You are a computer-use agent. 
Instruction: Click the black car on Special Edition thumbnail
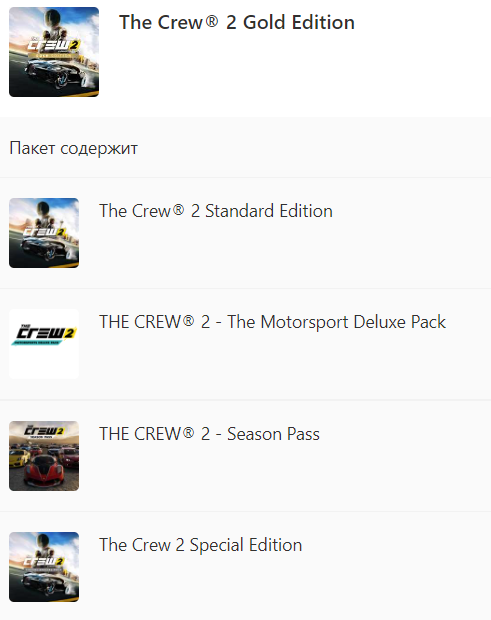click(x=43, y=585)
